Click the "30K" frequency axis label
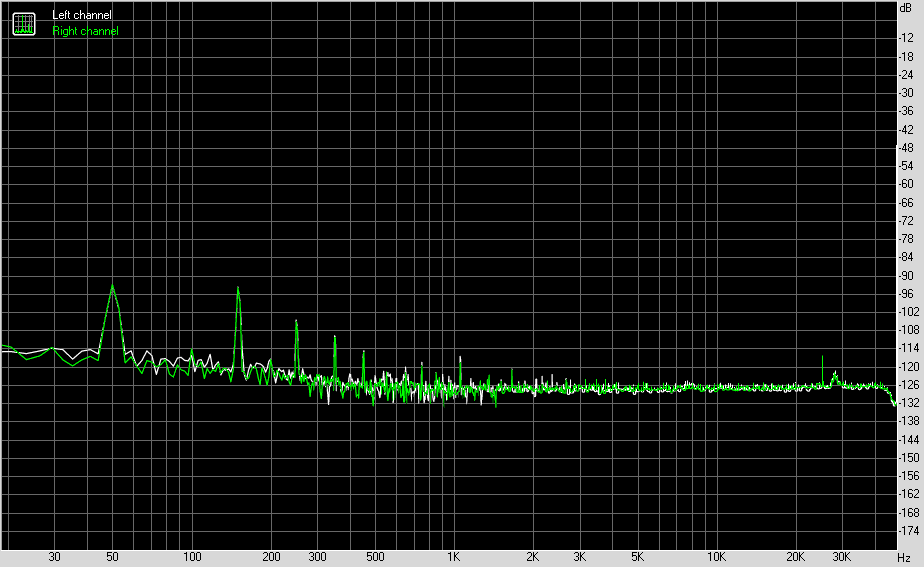The image size is (924, 567). 842,557
